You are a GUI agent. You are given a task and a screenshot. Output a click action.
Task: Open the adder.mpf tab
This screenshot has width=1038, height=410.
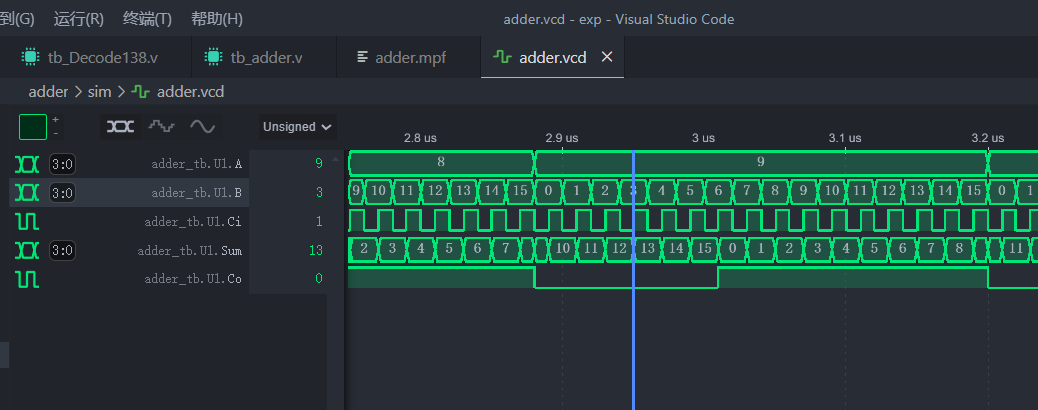click(x=410, y=57)
